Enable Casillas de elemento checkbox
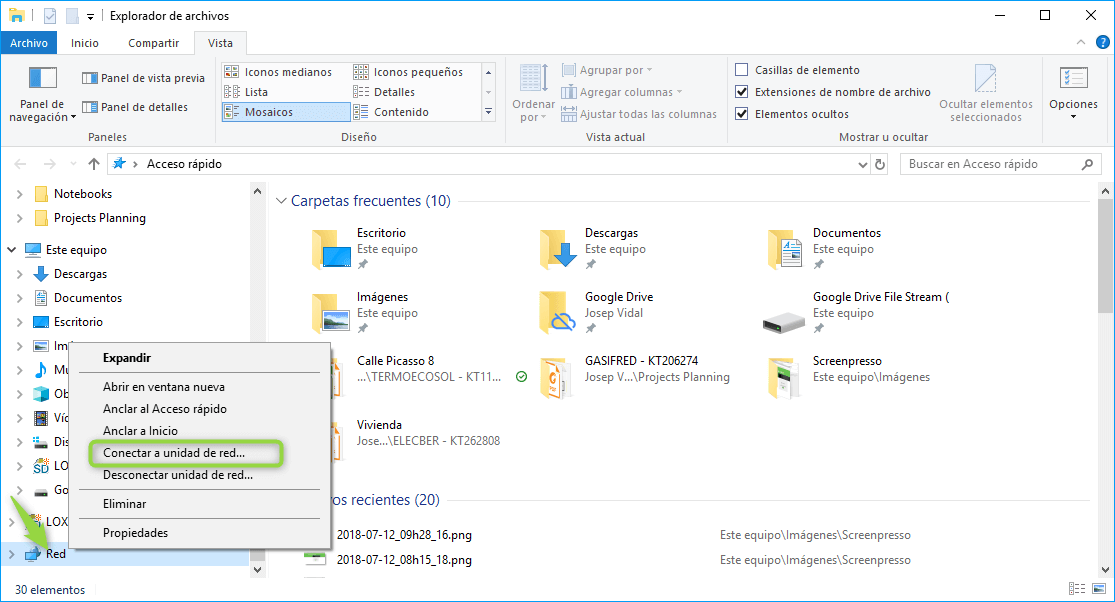 coord(742,70)
